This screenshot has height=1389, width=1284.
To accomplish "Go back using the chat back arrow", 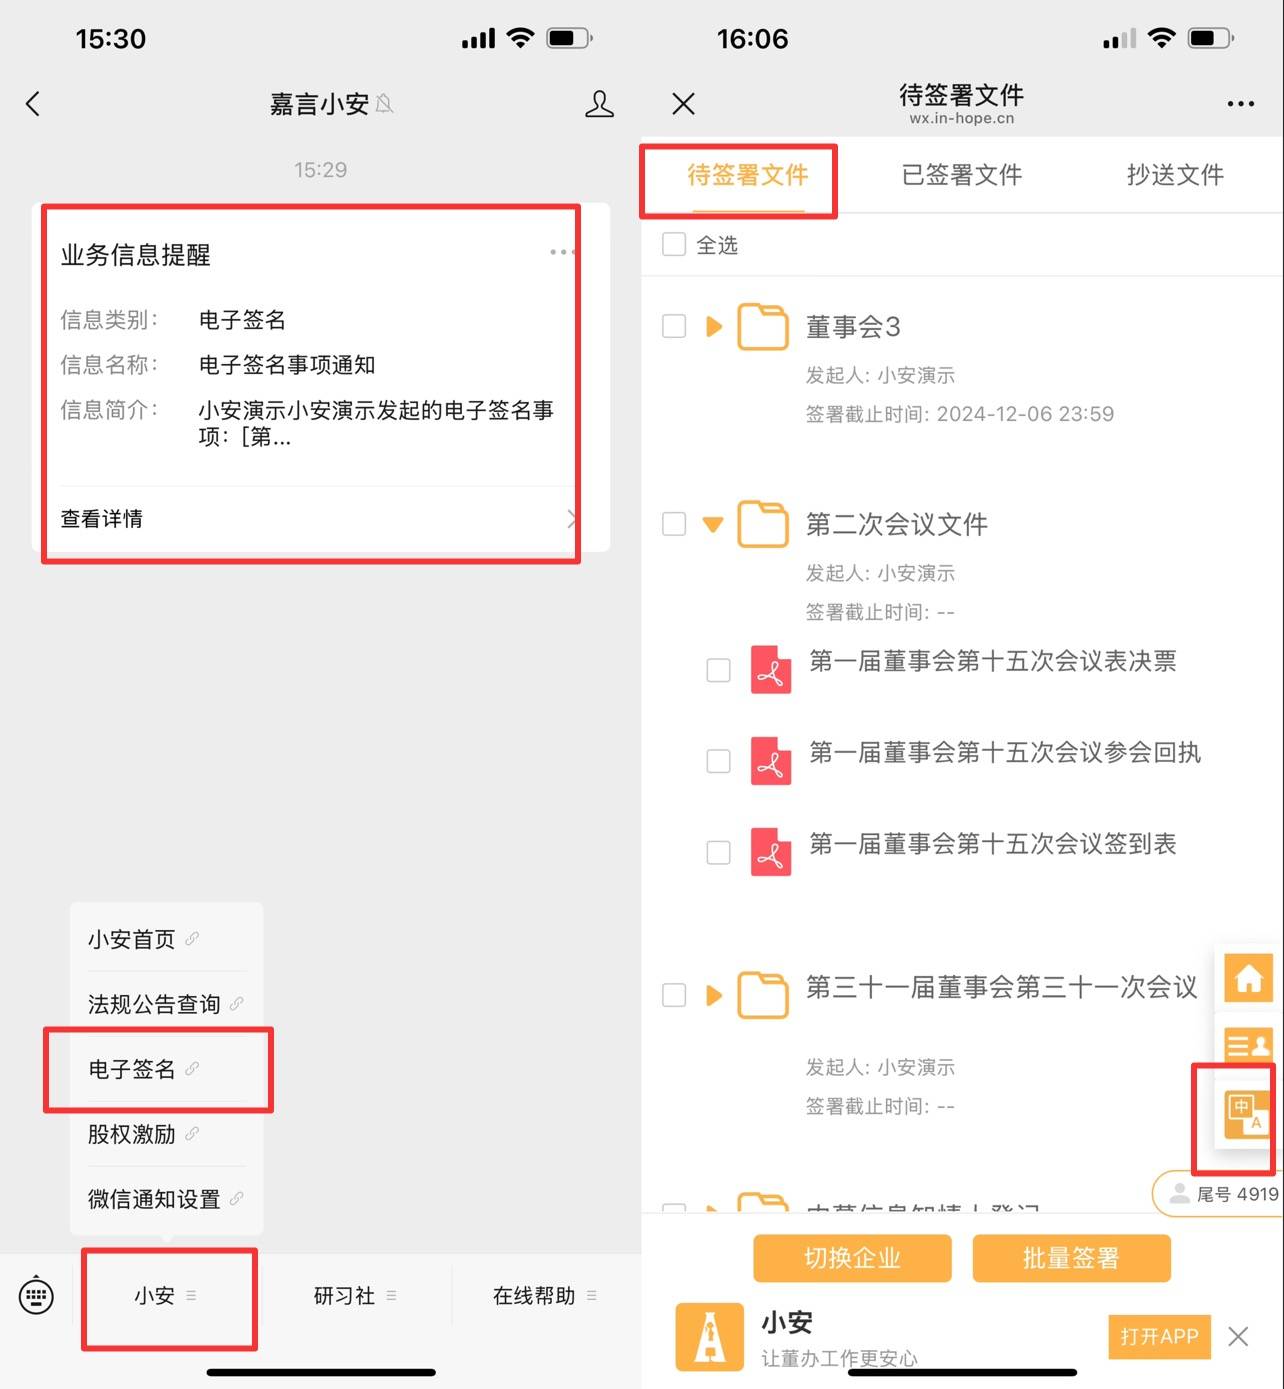I will [x=33, y=104].
